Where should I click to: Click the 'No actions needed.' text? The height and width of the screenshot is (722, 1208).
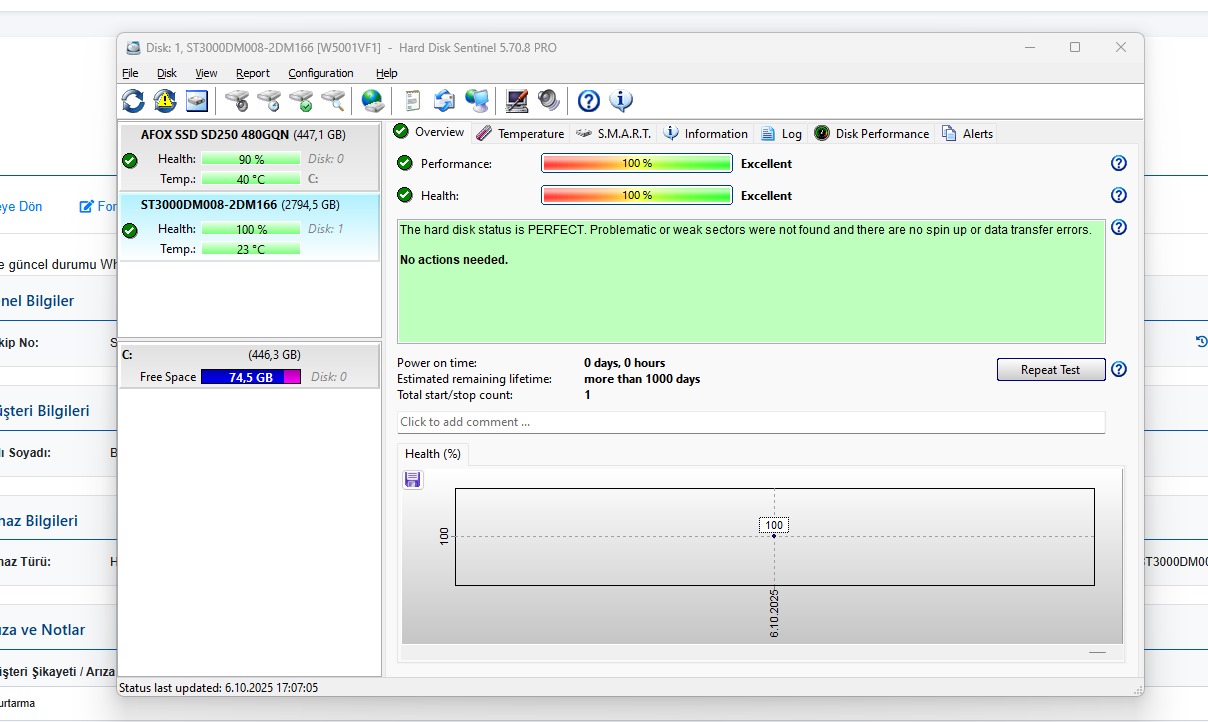click(x=454, y=260)
